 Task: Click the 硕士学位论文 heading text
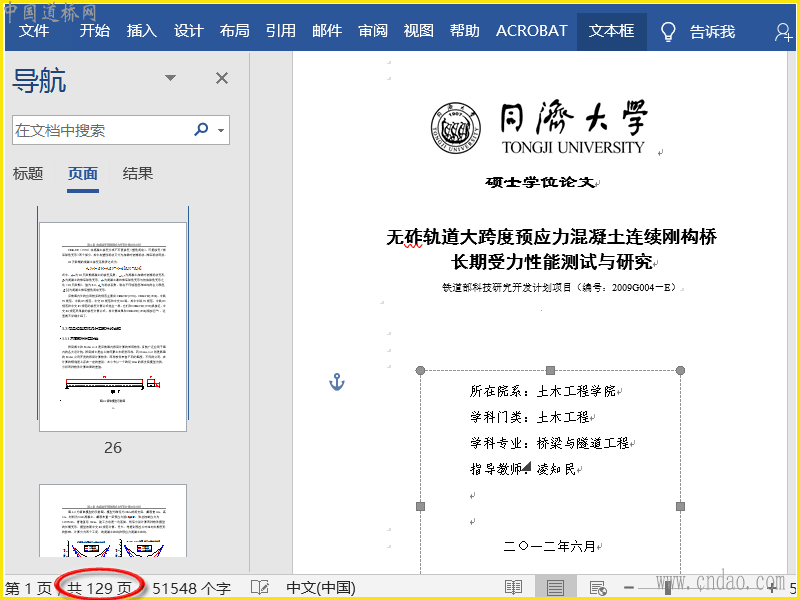click(540, 182)
